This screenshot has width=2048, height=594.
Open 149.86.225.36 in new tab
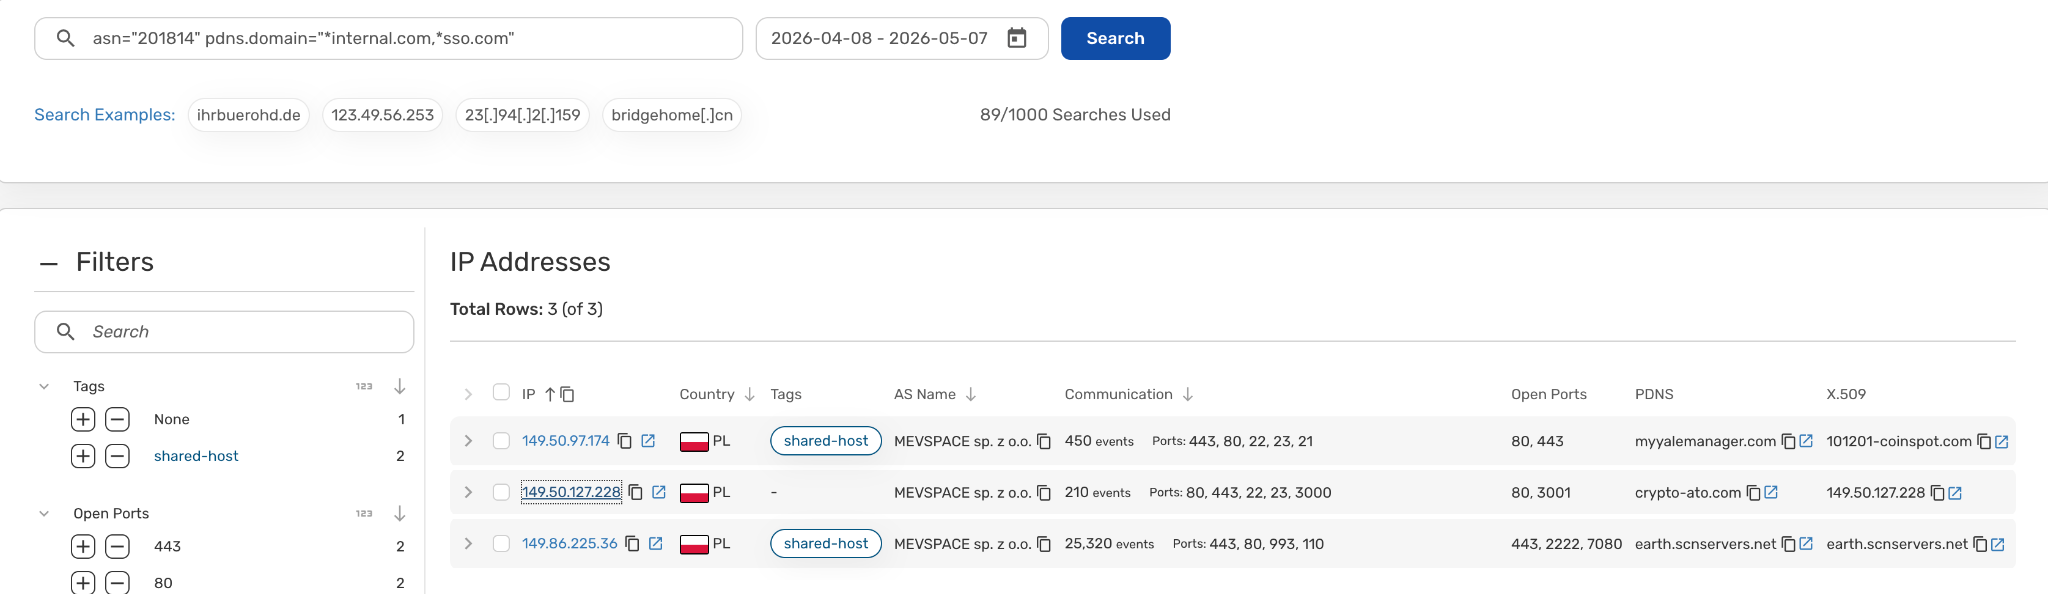(656, 544)
